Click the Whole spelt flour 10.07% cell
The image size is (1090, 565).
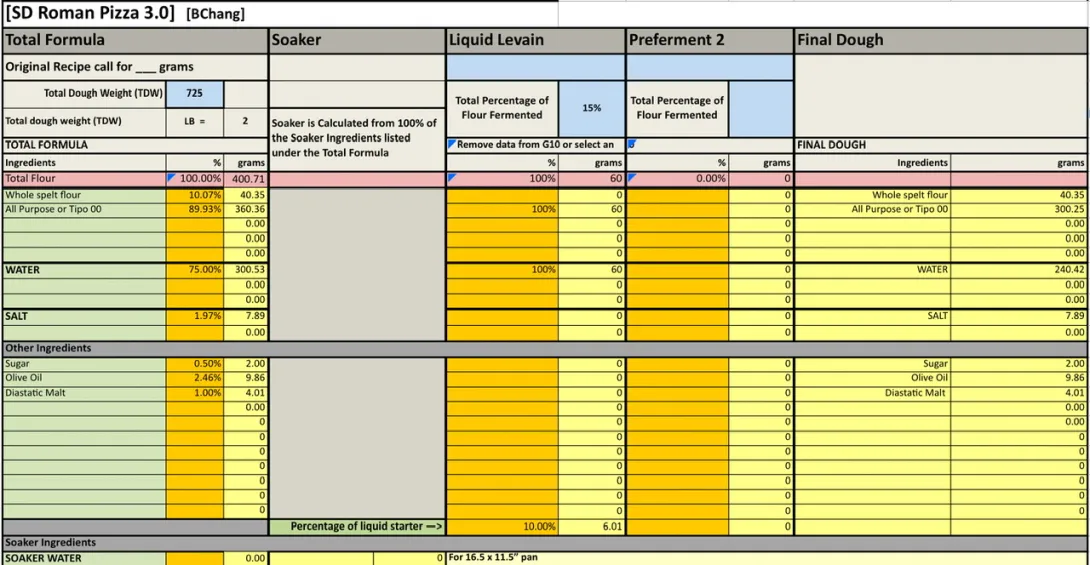195,195
